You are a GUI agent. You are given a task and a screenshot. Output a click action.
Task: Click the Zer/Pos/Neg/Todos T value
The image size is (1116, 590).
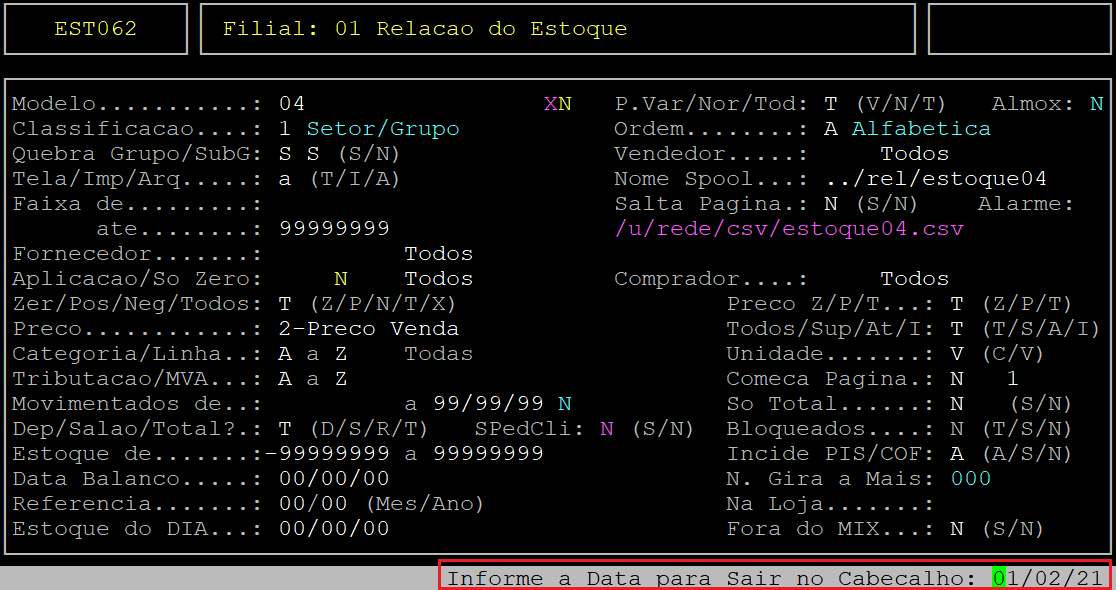(x=285, y=304)
